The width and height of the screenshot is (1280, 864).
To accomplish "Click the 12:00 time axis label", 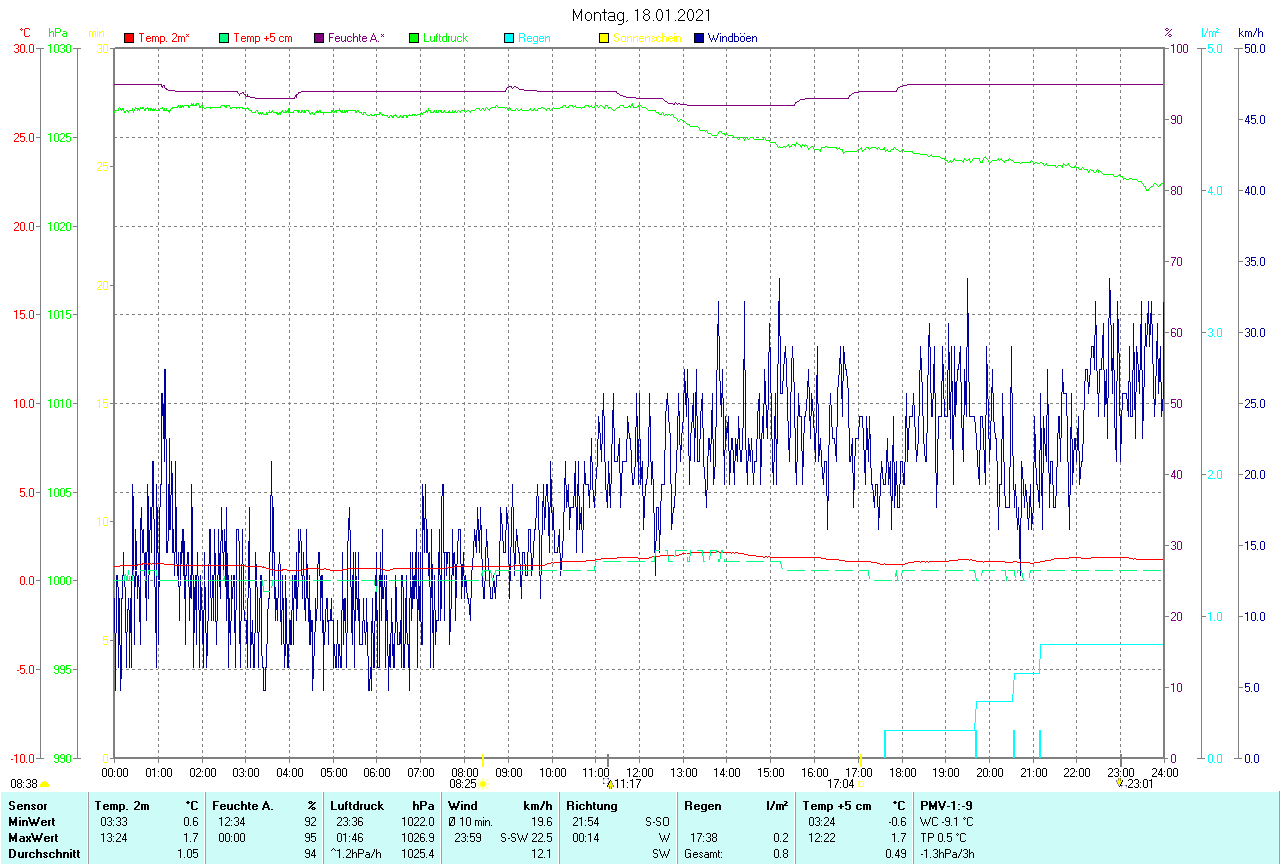I will 640,772.
